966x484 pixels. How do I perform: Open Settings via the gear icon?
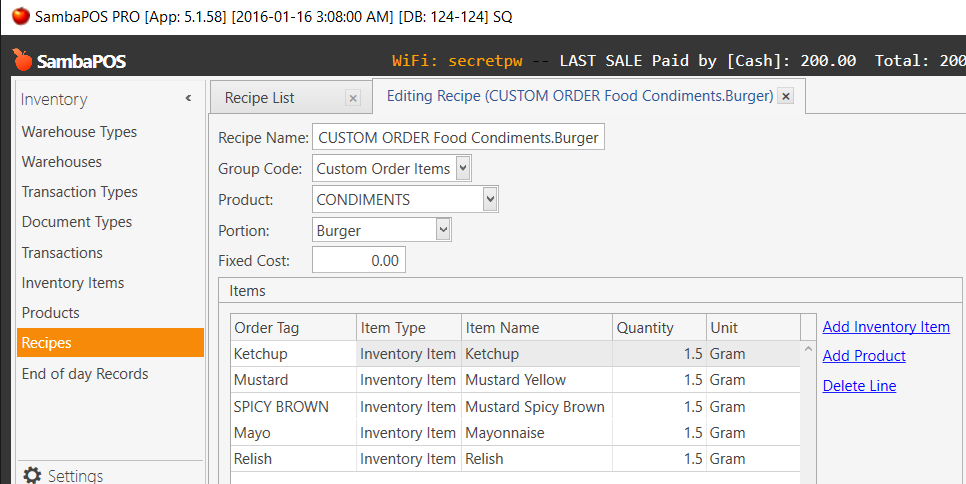pyautogui.click(x=32, y=475)
